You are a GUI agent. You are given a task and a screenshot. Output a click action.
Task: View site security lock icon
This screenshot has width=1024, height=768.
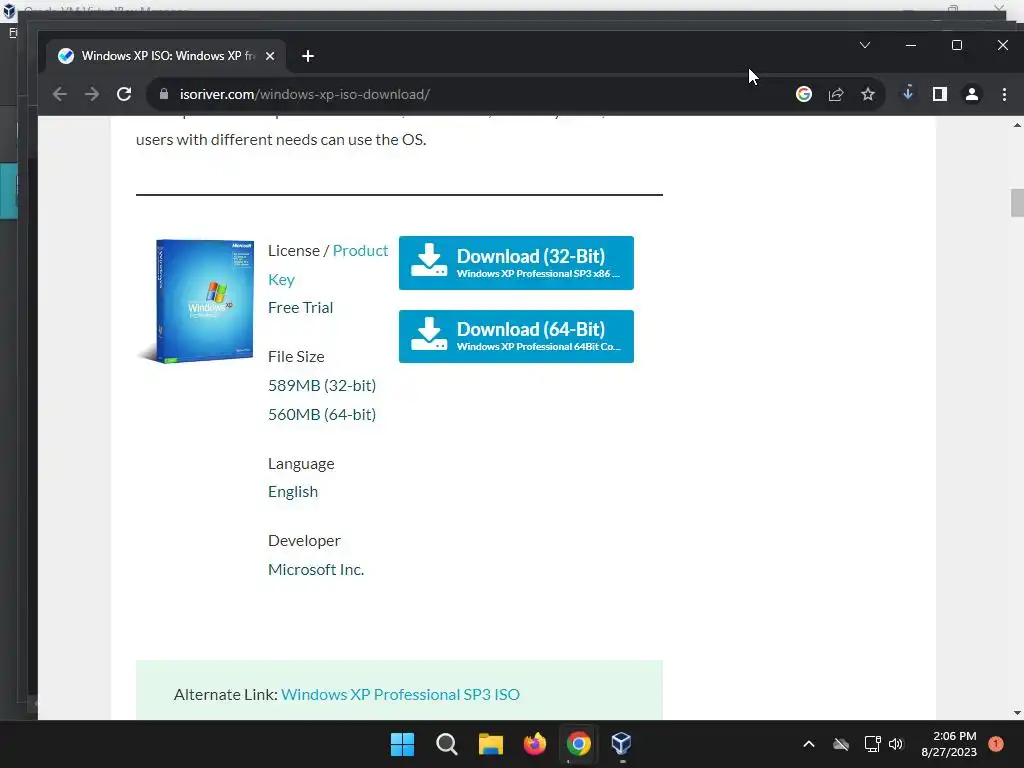[x=164, y=94]
